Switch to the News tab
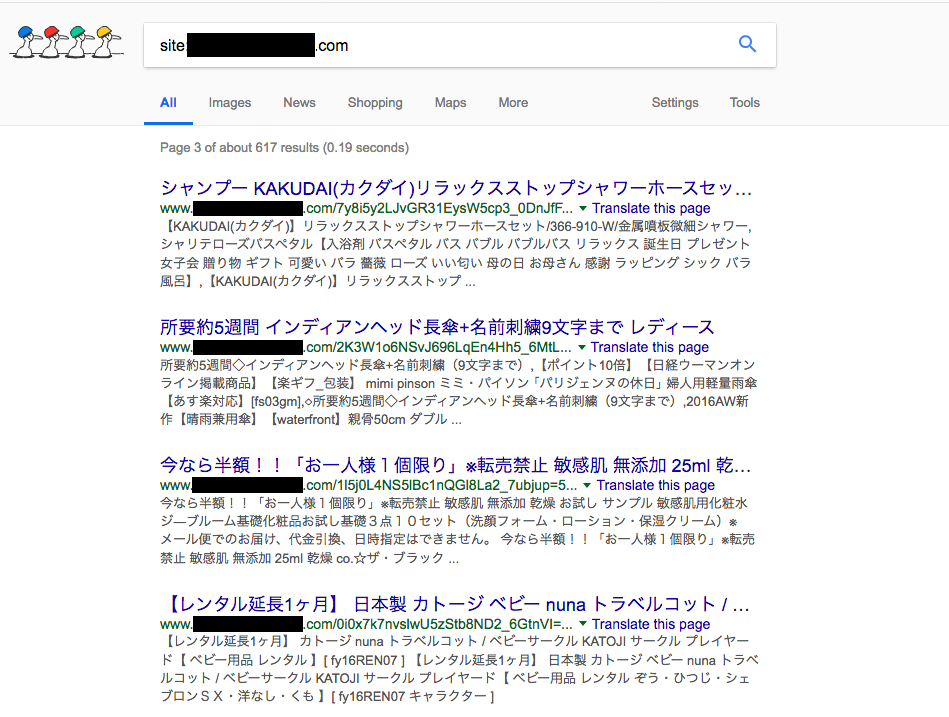 (300, 103)
